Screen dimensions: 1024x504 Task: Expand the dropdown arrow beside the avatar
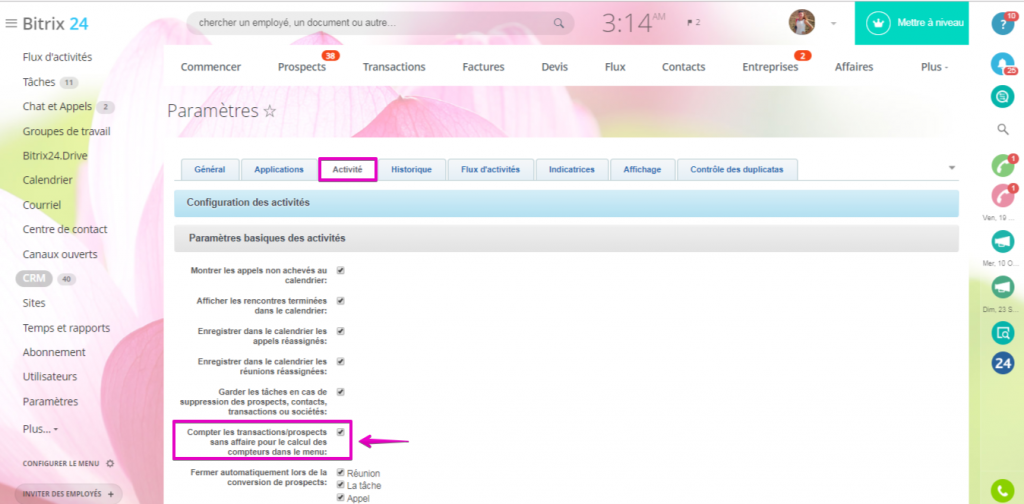coord(833,24)
